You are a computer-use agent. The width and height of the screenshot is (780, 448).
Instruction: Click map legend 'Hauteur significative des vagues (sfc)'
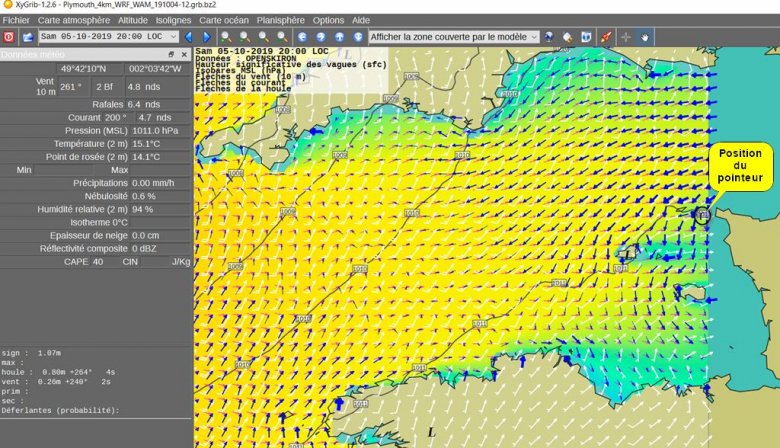point(291,64)
